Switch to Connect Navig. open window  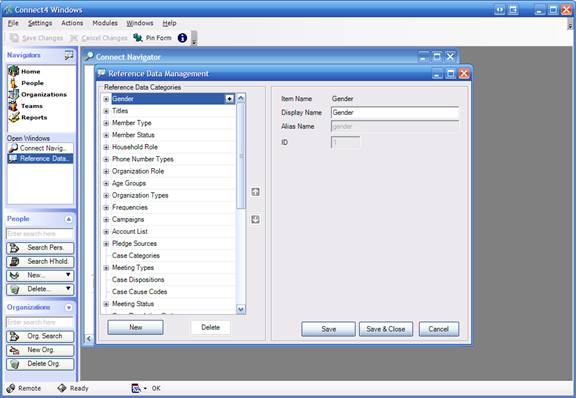(x=40, y=148)
